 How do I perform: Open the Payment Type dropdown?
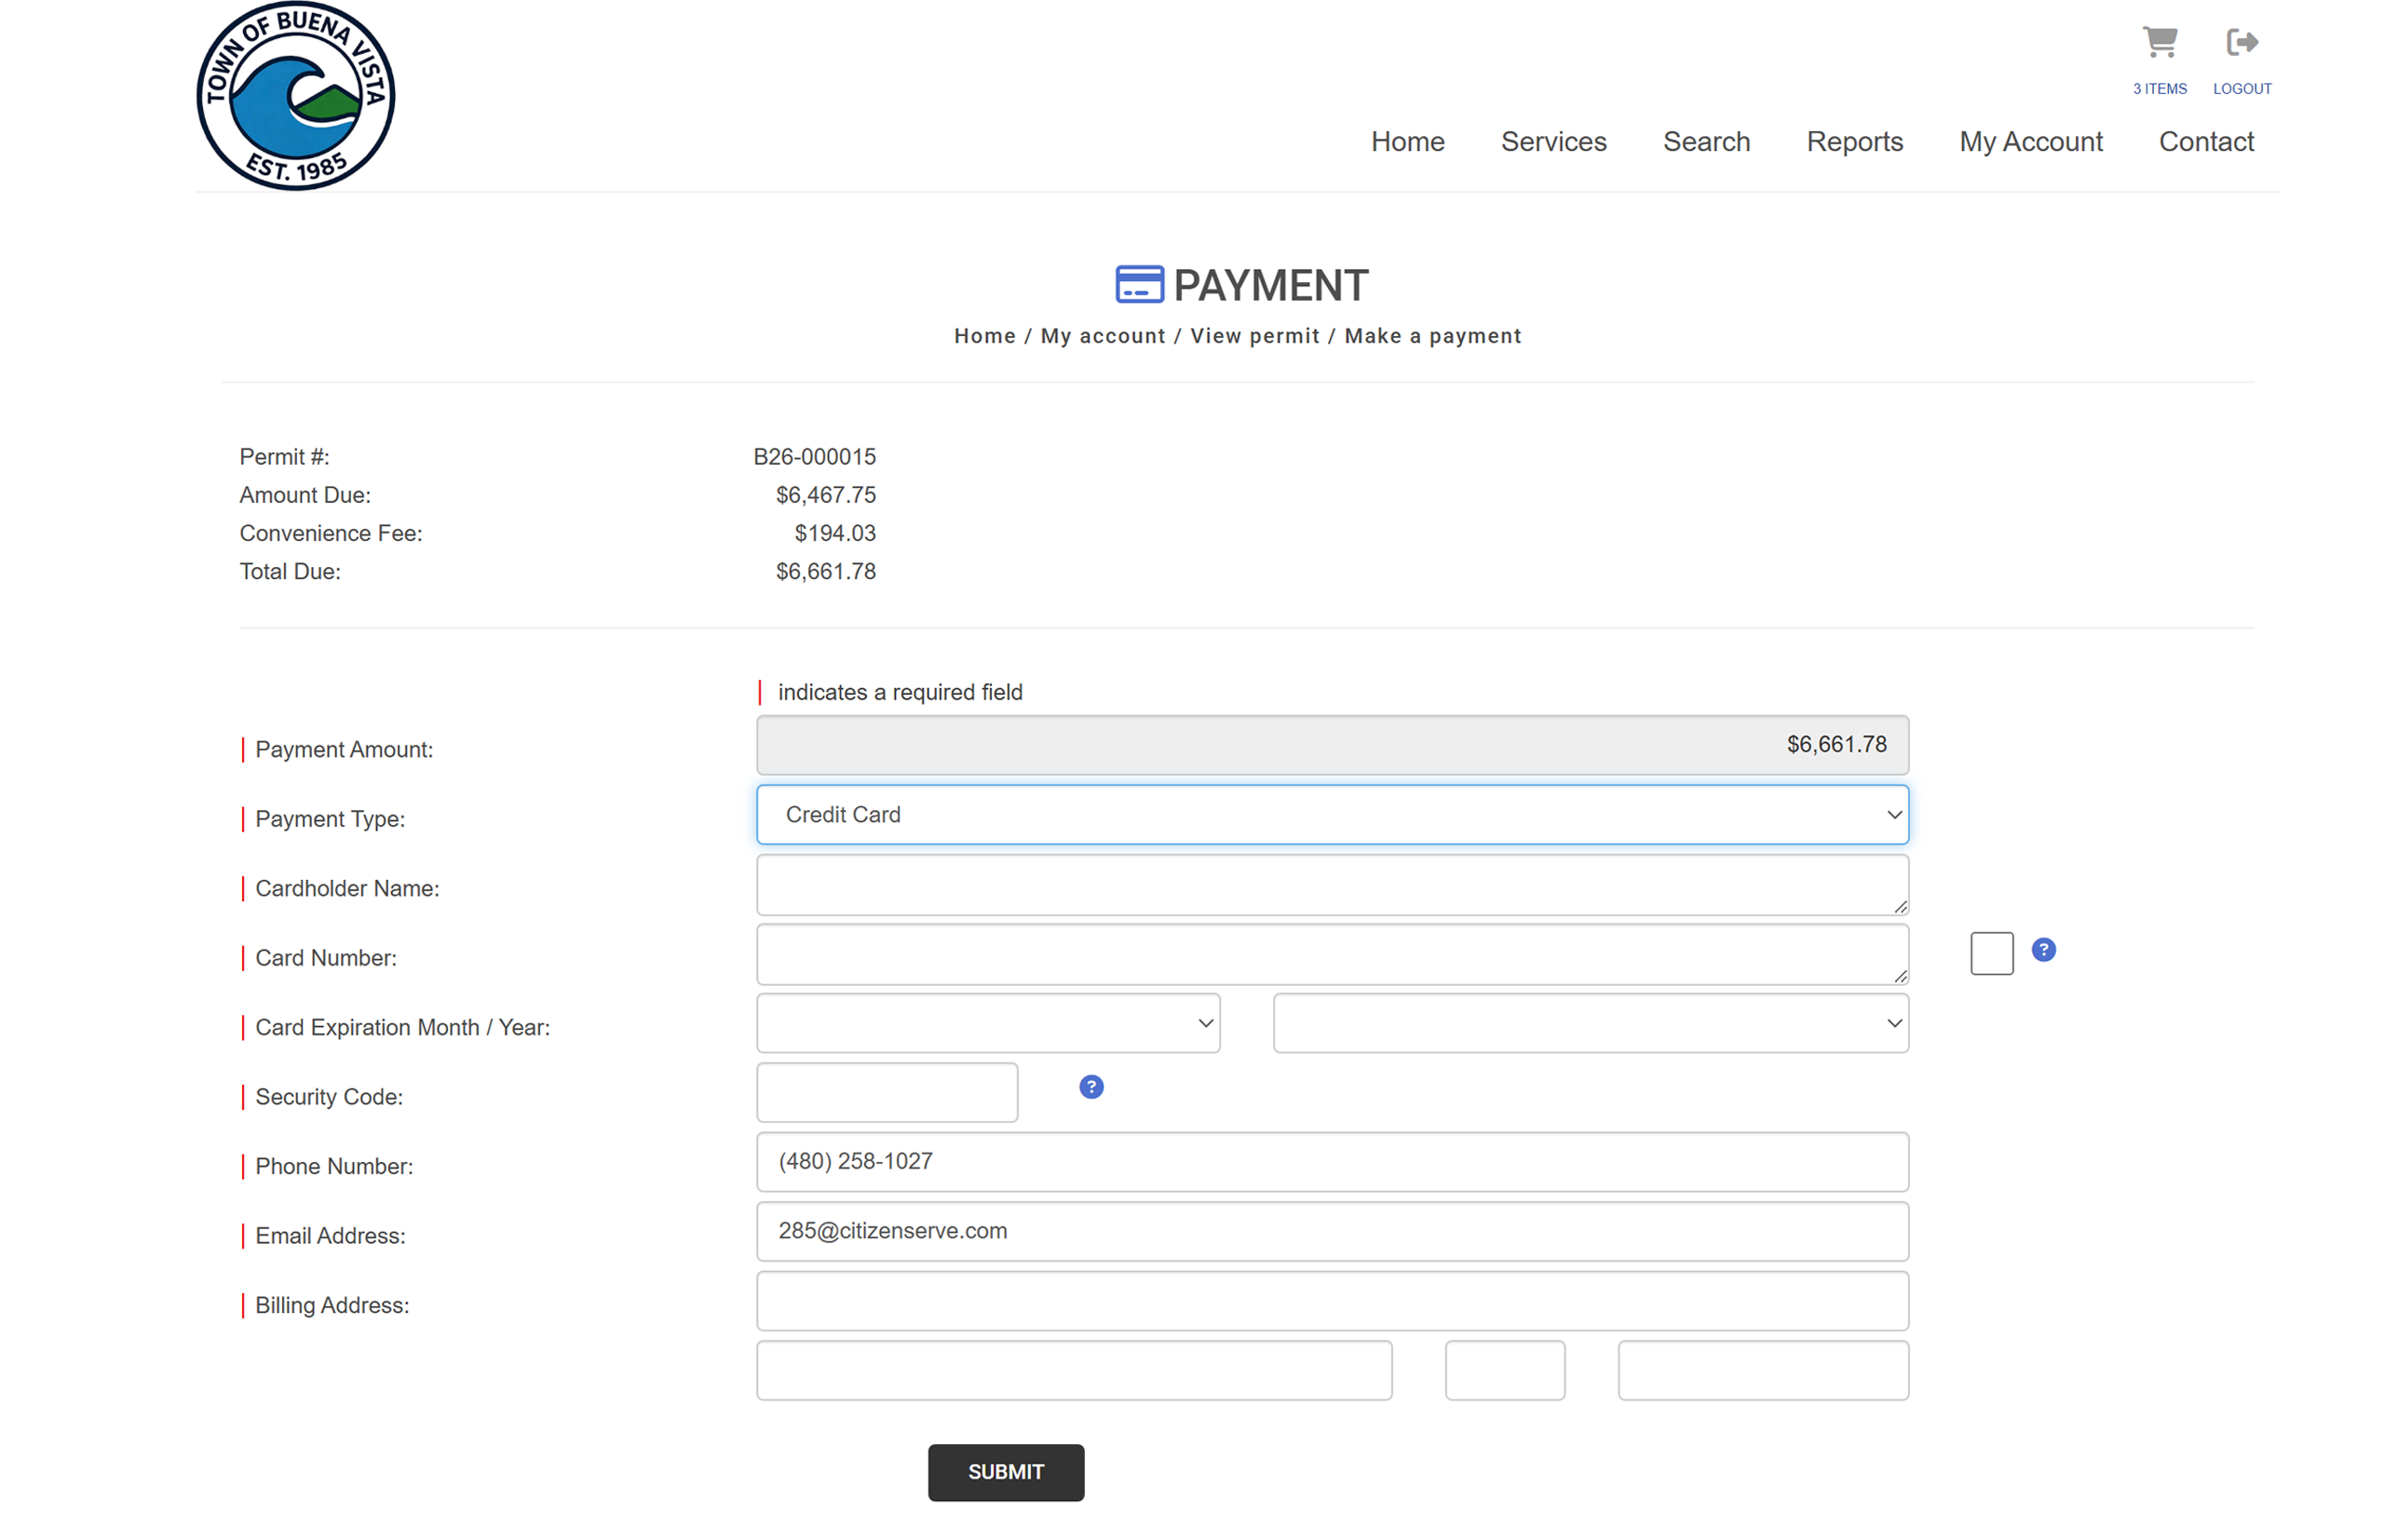(x=1332, y=814)
